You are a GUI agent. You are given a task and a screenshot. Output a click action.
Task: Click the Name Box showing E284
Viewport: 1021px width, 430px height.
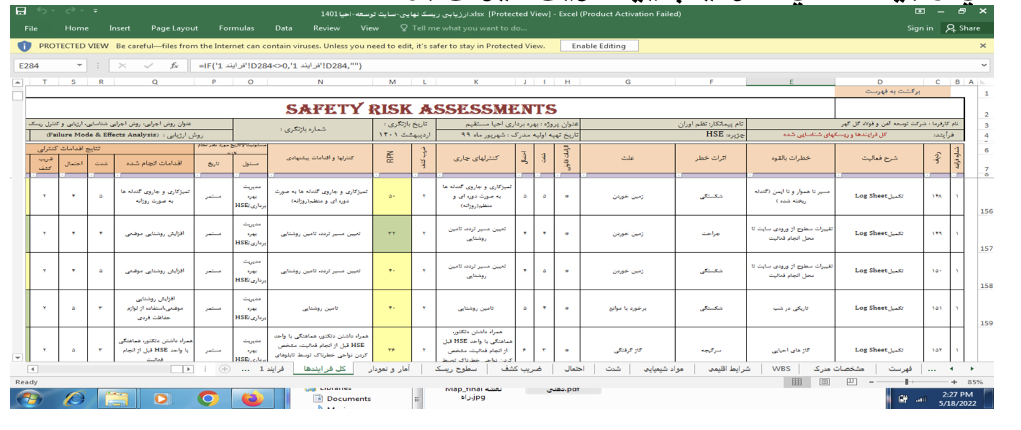44,66
